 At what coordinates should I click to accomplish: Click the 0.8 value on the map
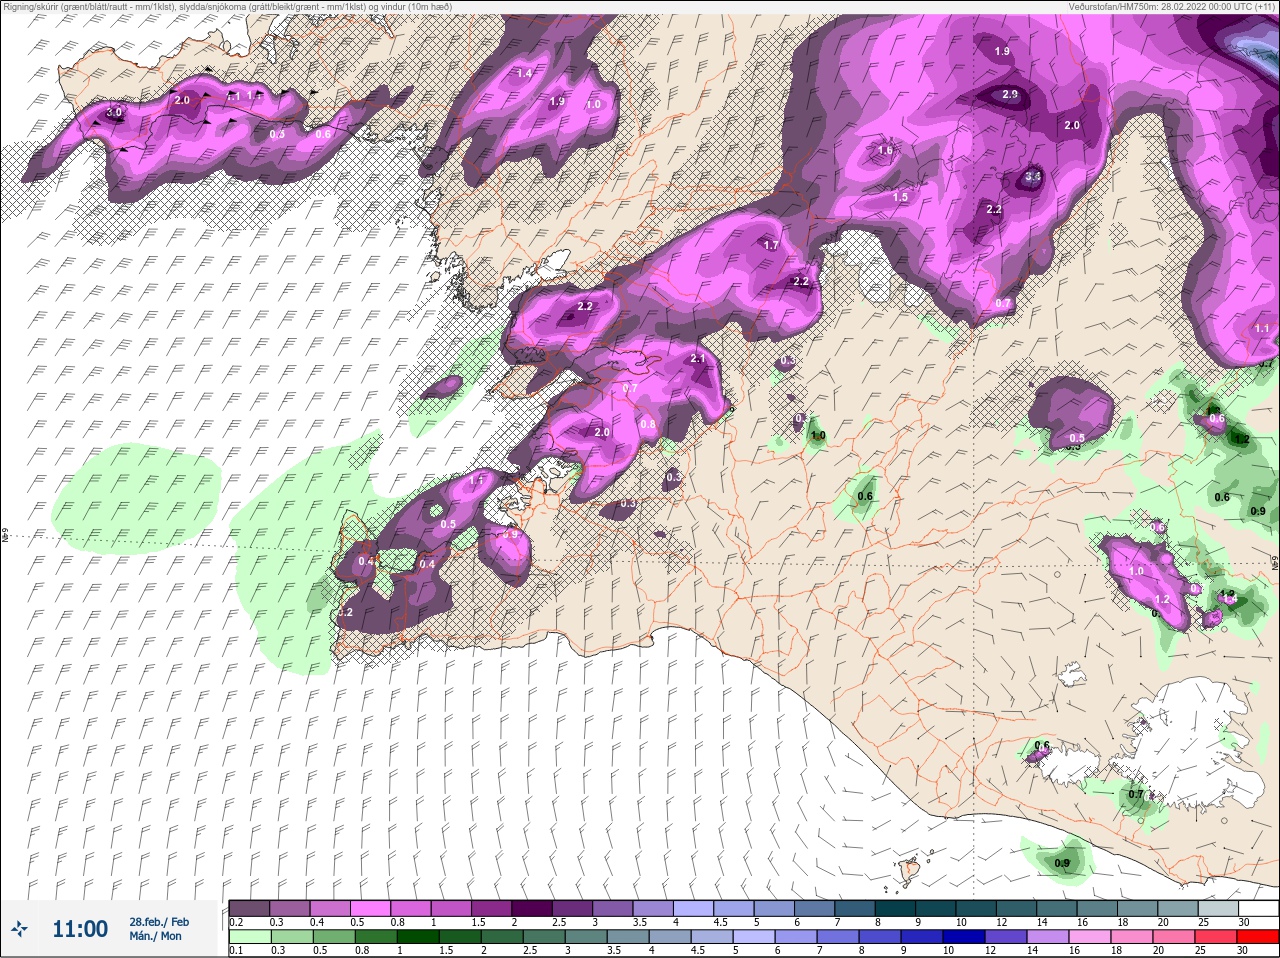[648, 424]
